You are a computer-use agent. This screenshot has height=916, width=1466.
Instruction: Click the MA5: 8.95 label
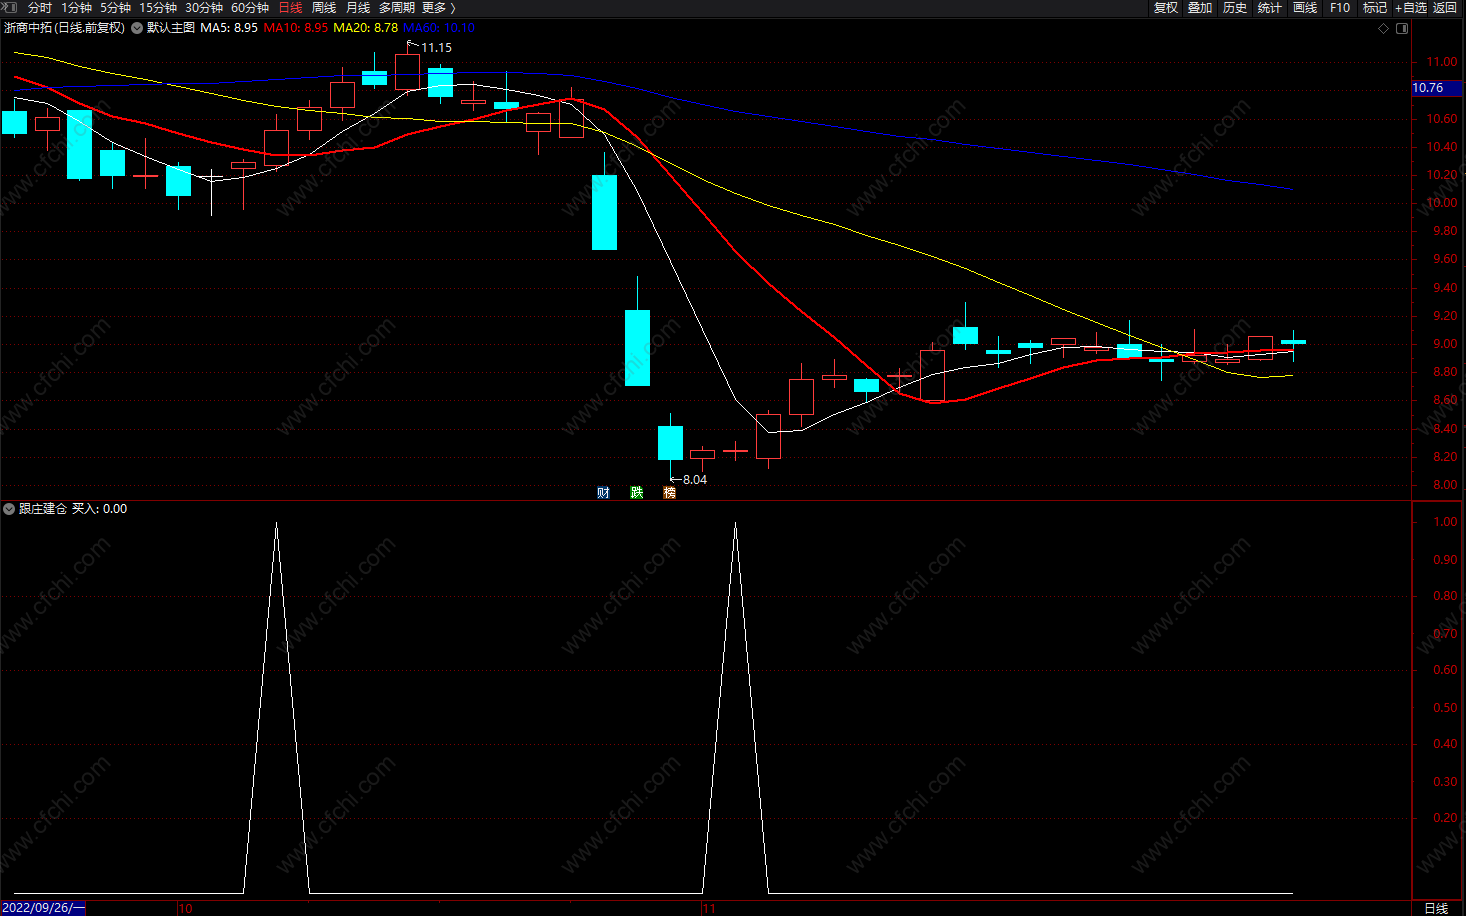coord(229,28)
